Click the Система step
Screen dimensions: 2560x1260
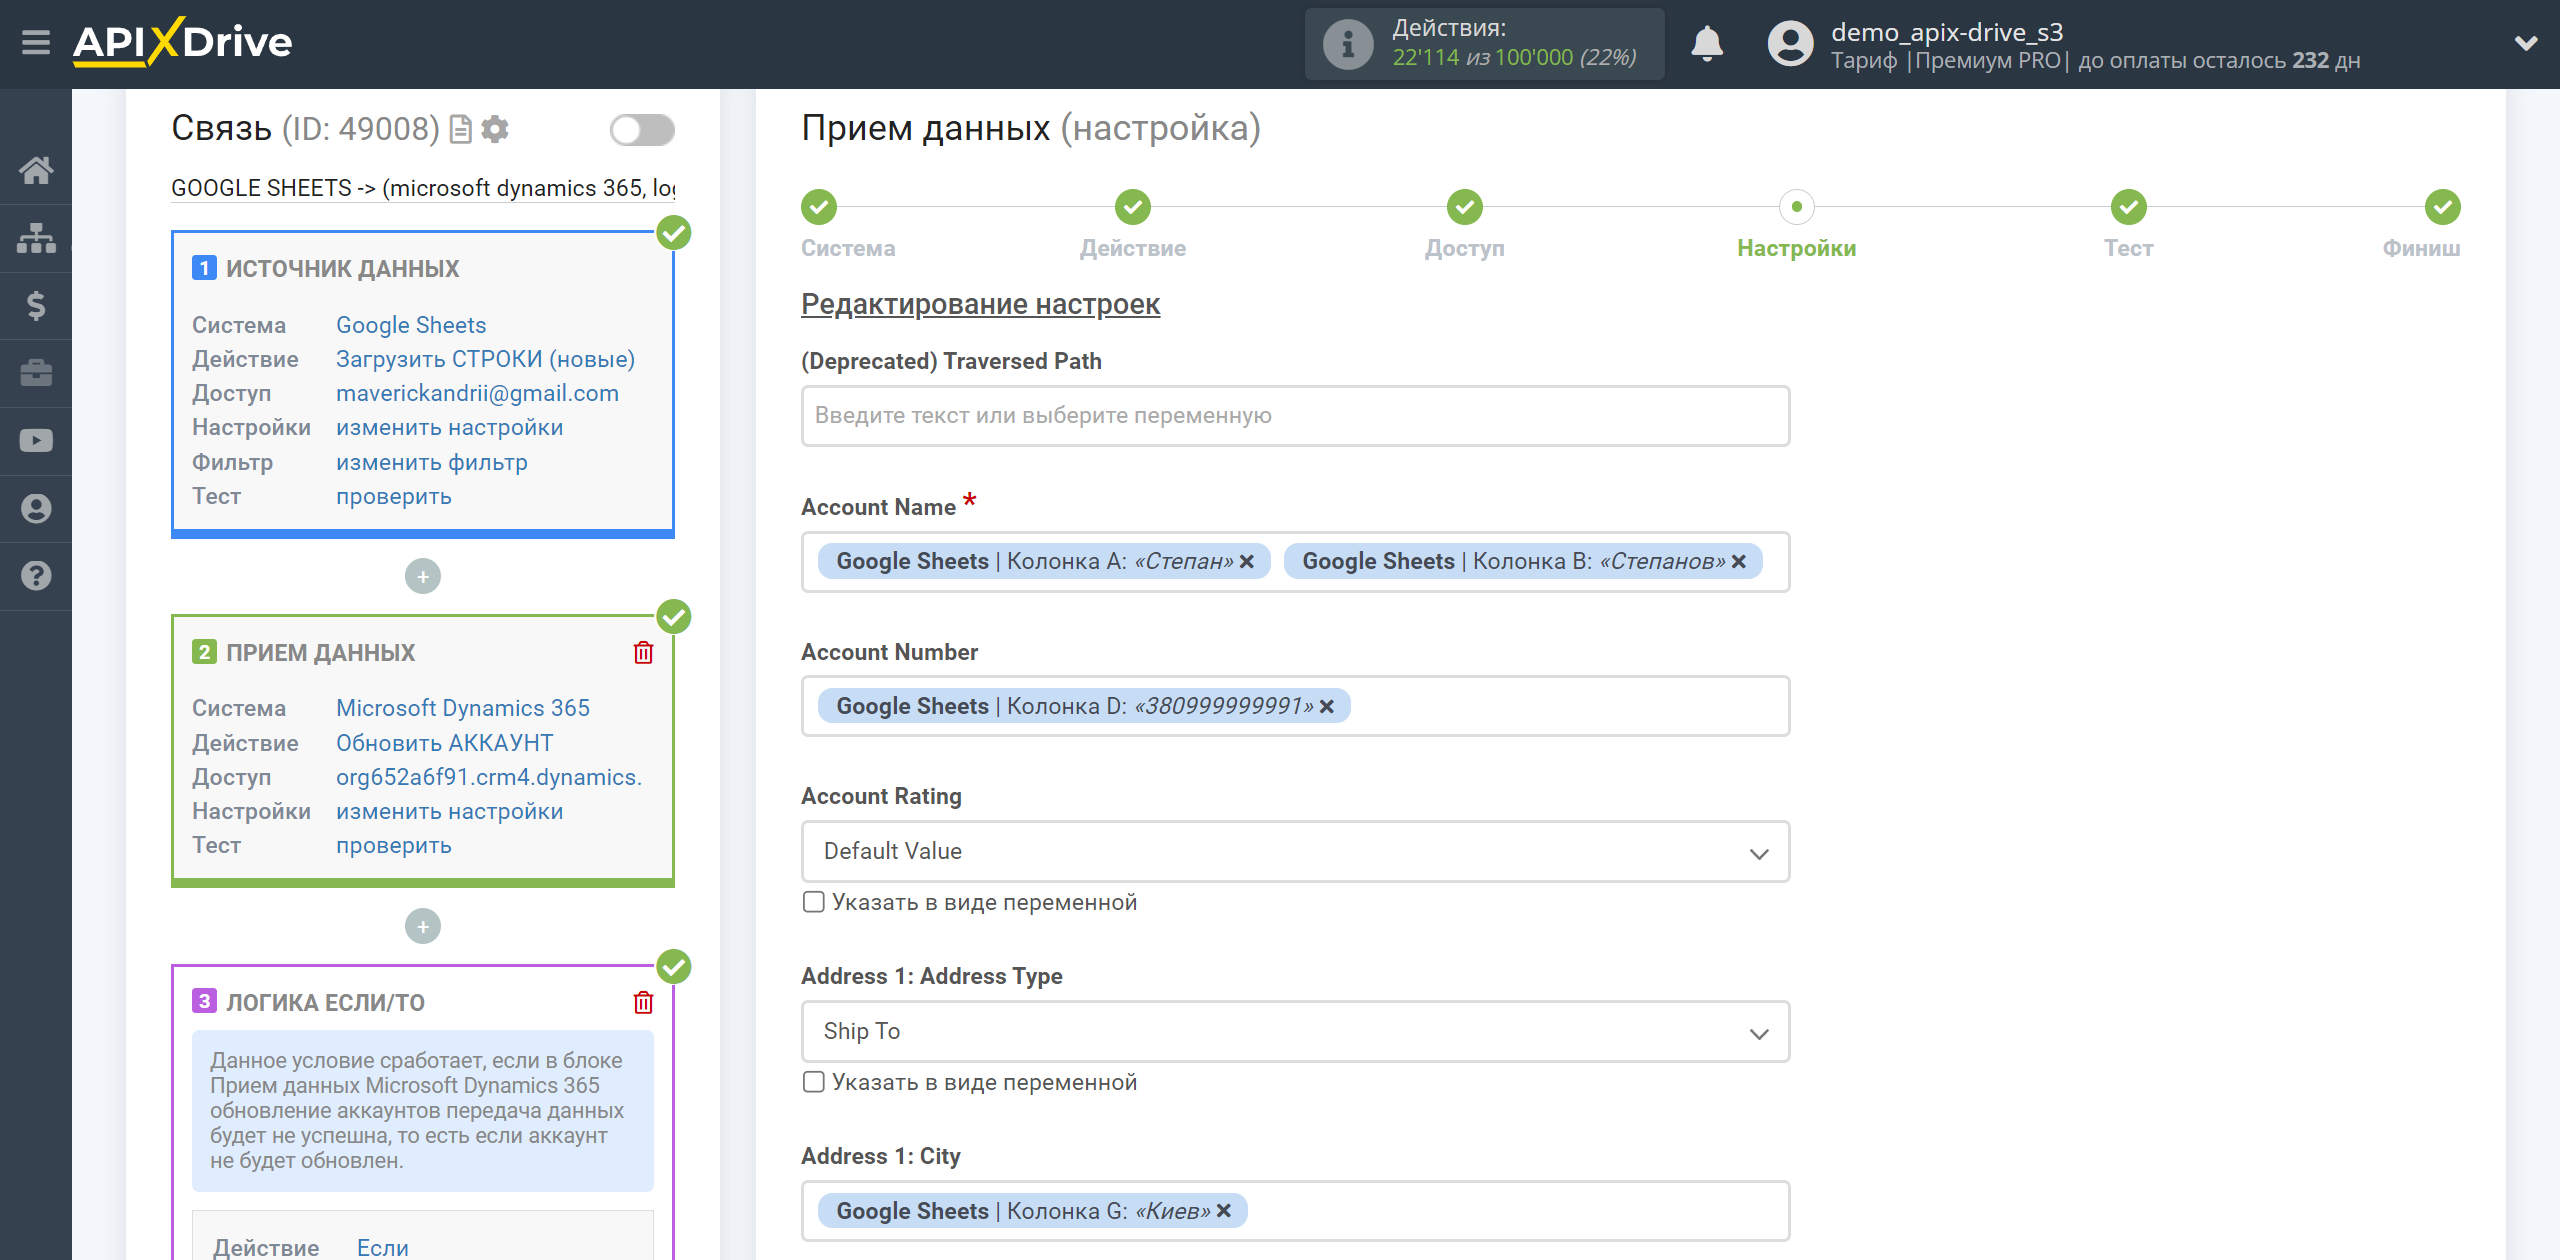click(819, 207)
